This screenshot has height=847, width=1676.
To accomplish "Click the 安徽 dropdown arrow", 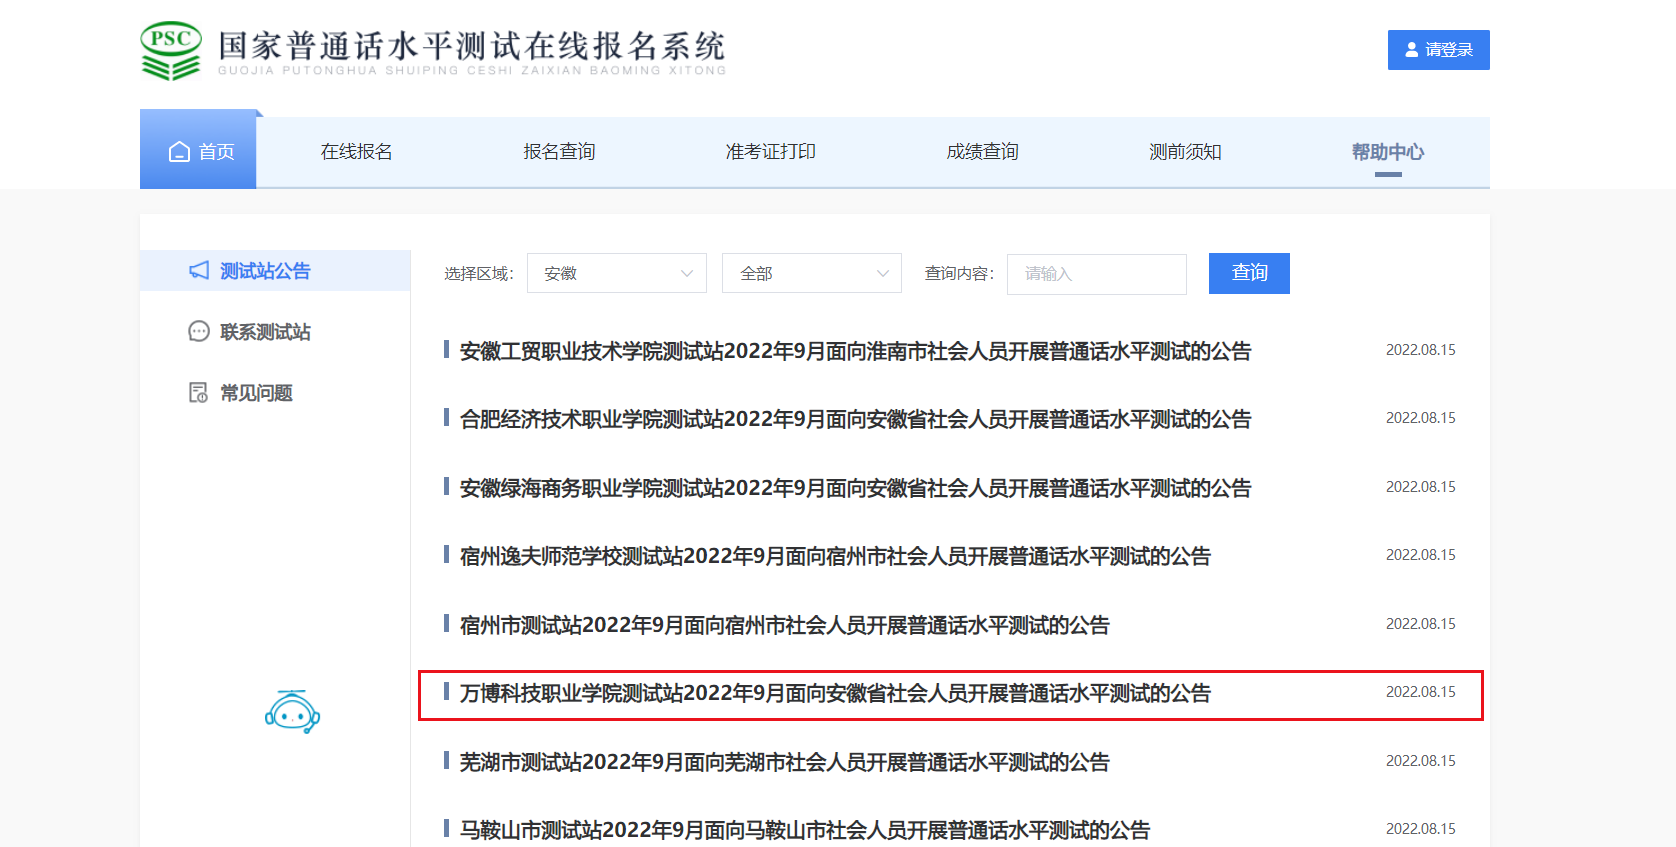I will coord(687,274).
